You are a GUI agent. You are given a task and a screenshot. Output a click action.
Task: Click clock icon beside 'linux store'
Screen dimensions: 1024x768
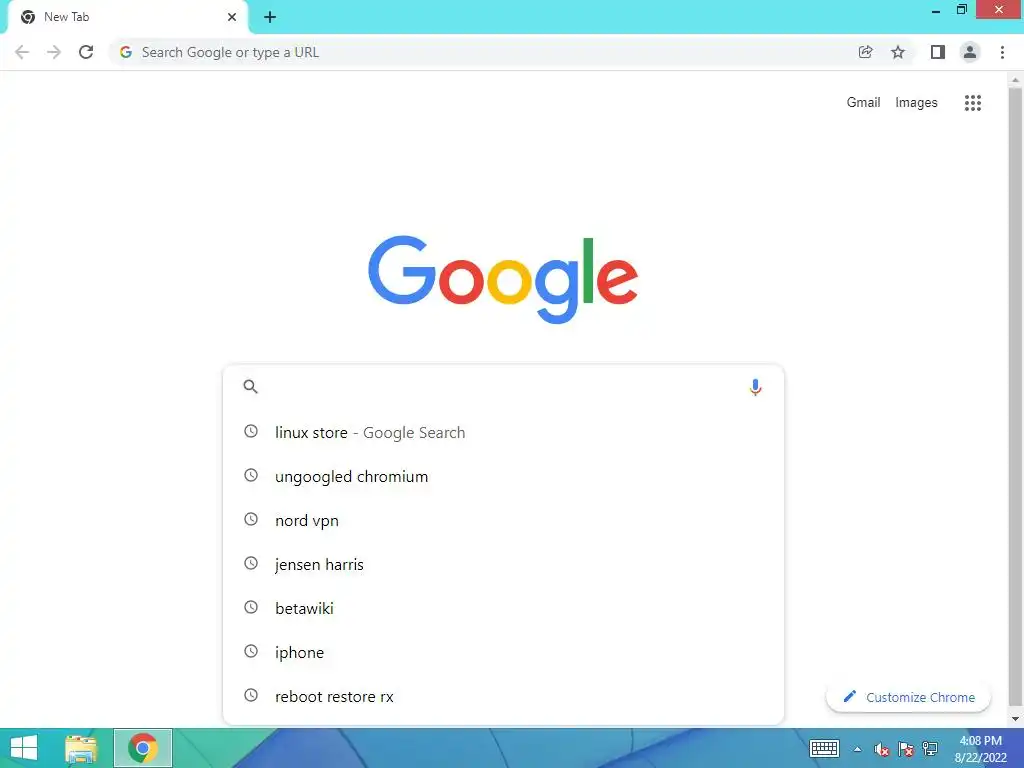click(251, 431)
